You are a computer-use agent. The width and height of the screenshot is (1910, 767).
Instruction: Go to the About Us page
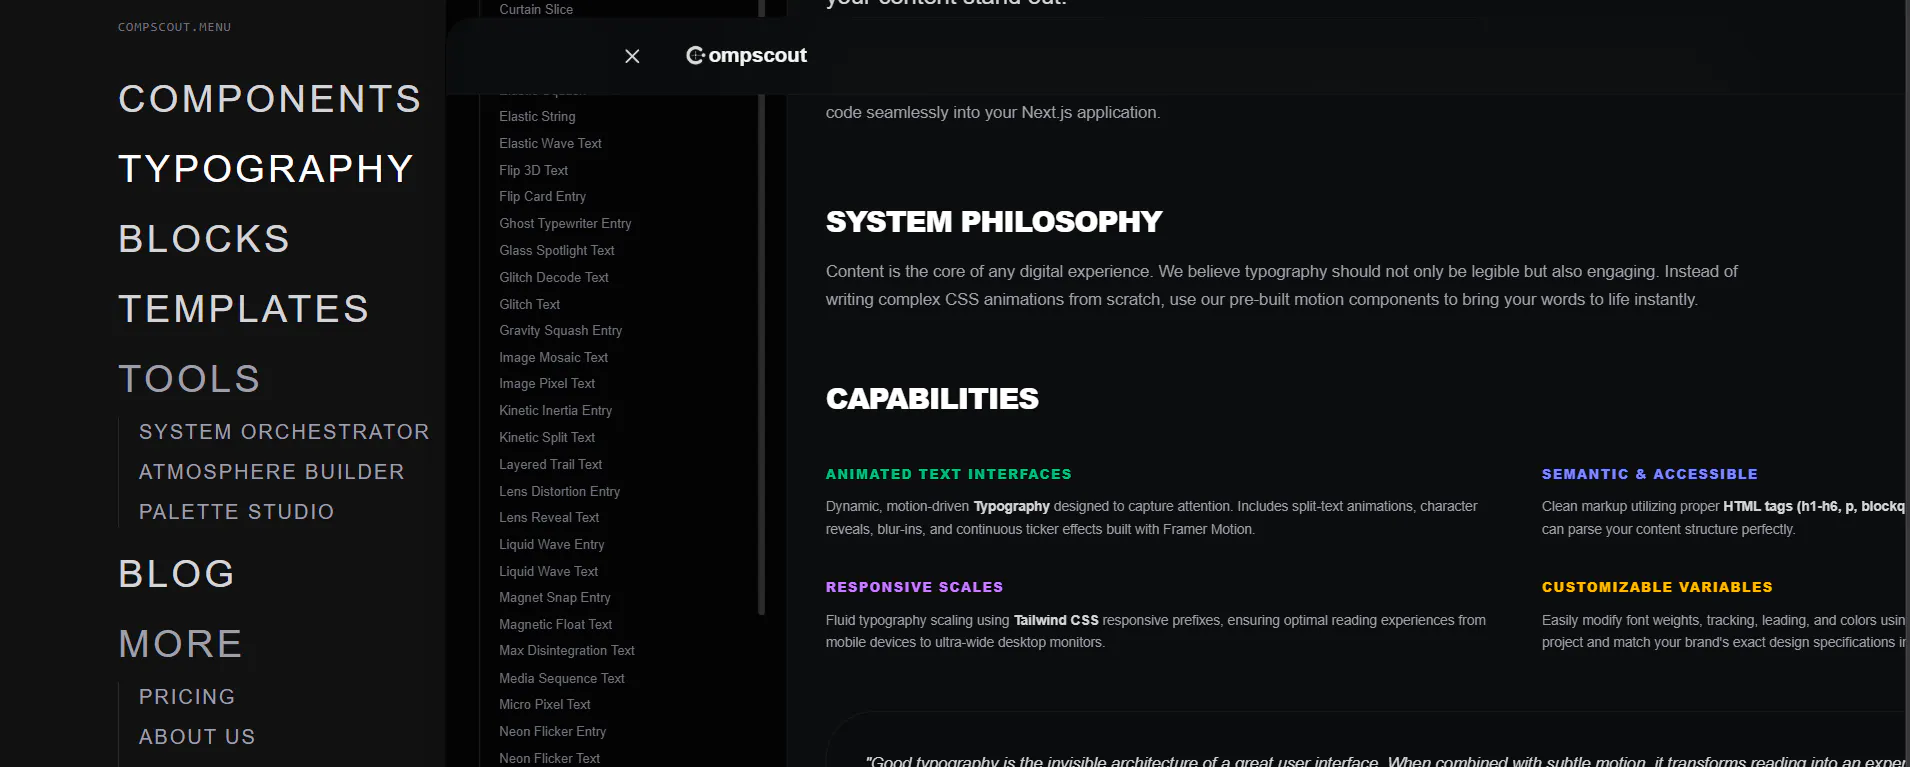tap(197, 737)
